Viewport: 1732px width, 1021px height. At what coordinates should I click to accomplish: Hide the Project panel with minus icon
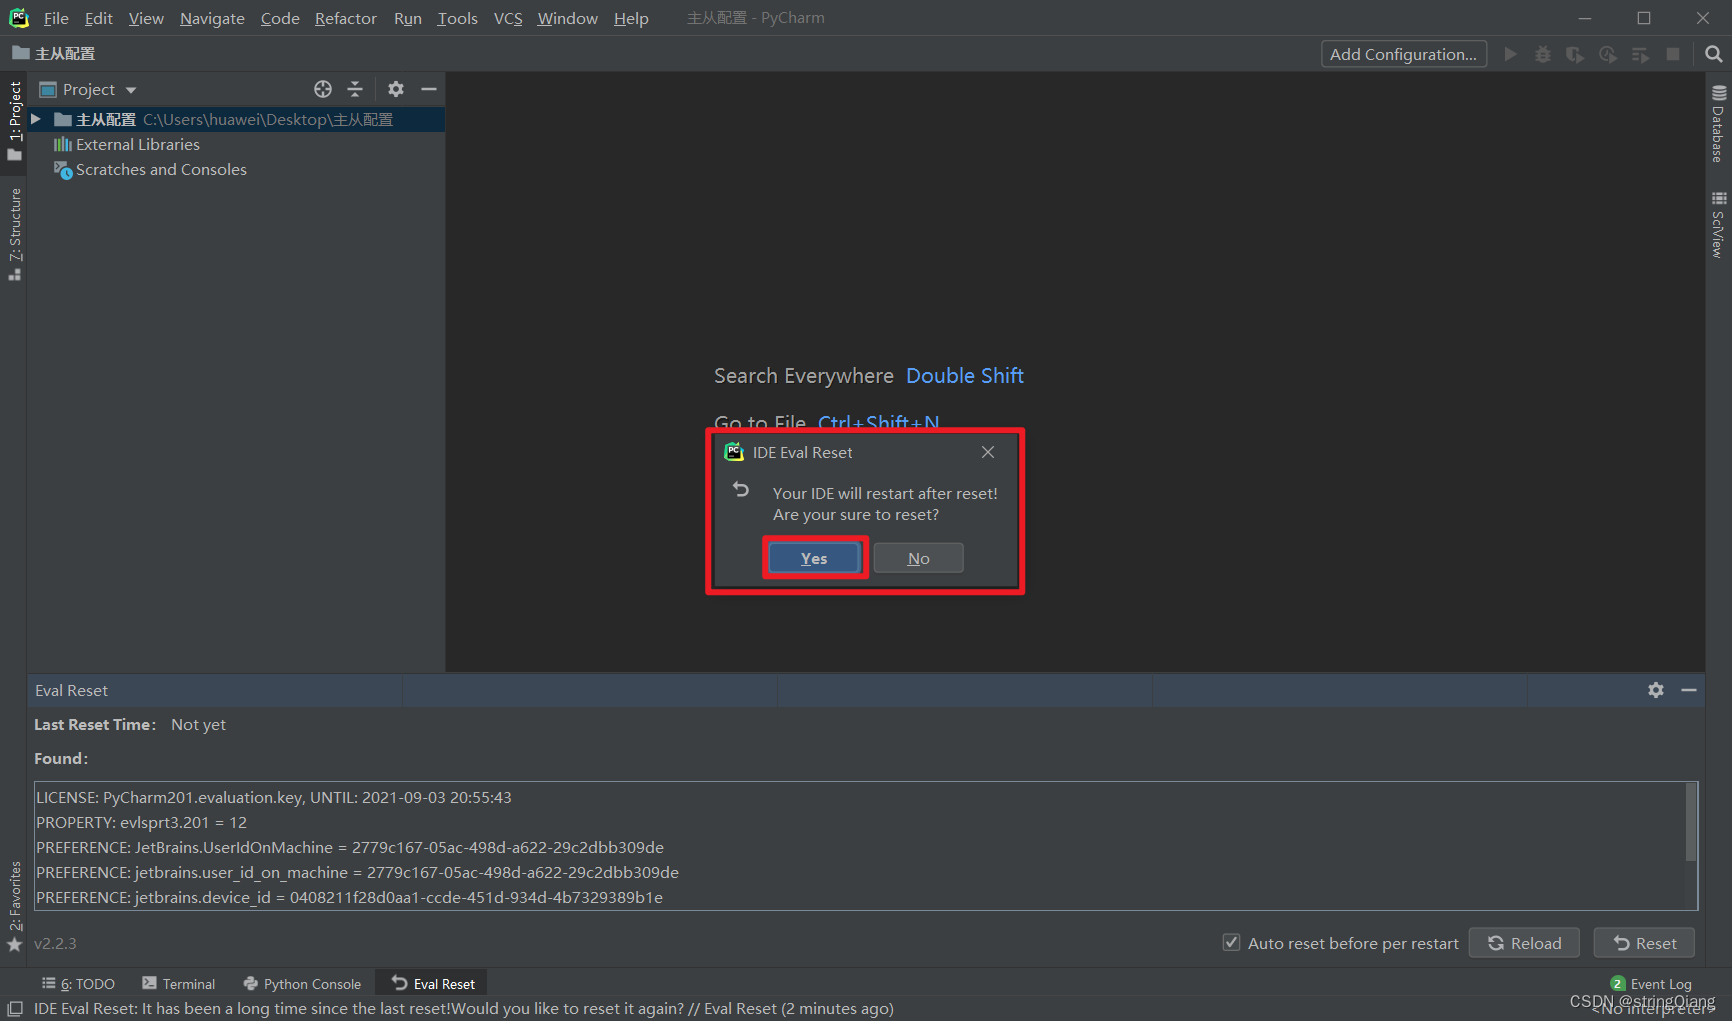click(429, 89)
